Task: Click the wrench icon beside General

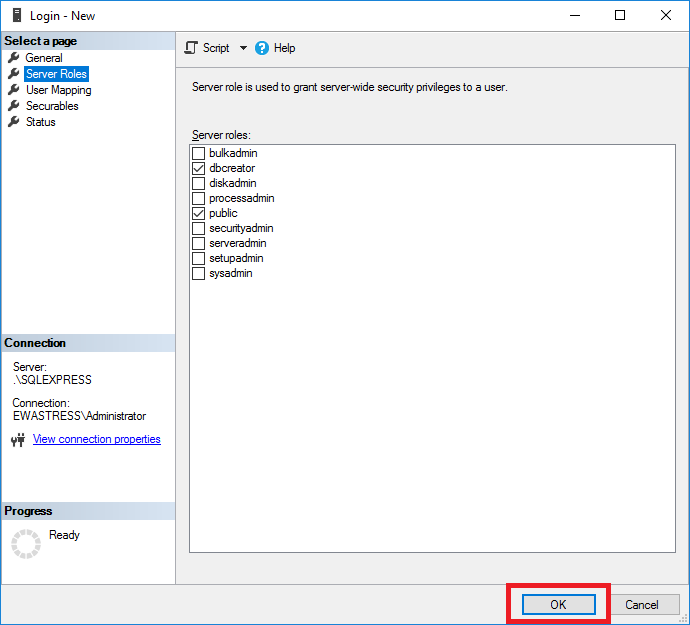Action: [x=14, y=58]
